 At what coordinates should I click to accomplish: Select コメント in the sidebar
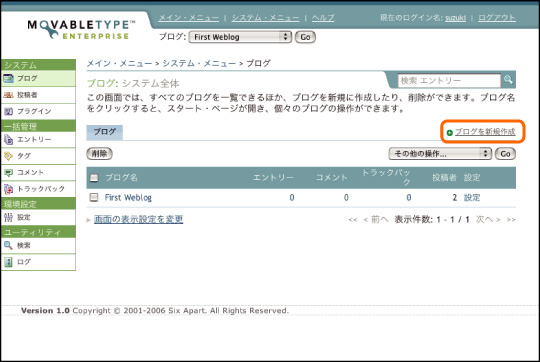38,173
